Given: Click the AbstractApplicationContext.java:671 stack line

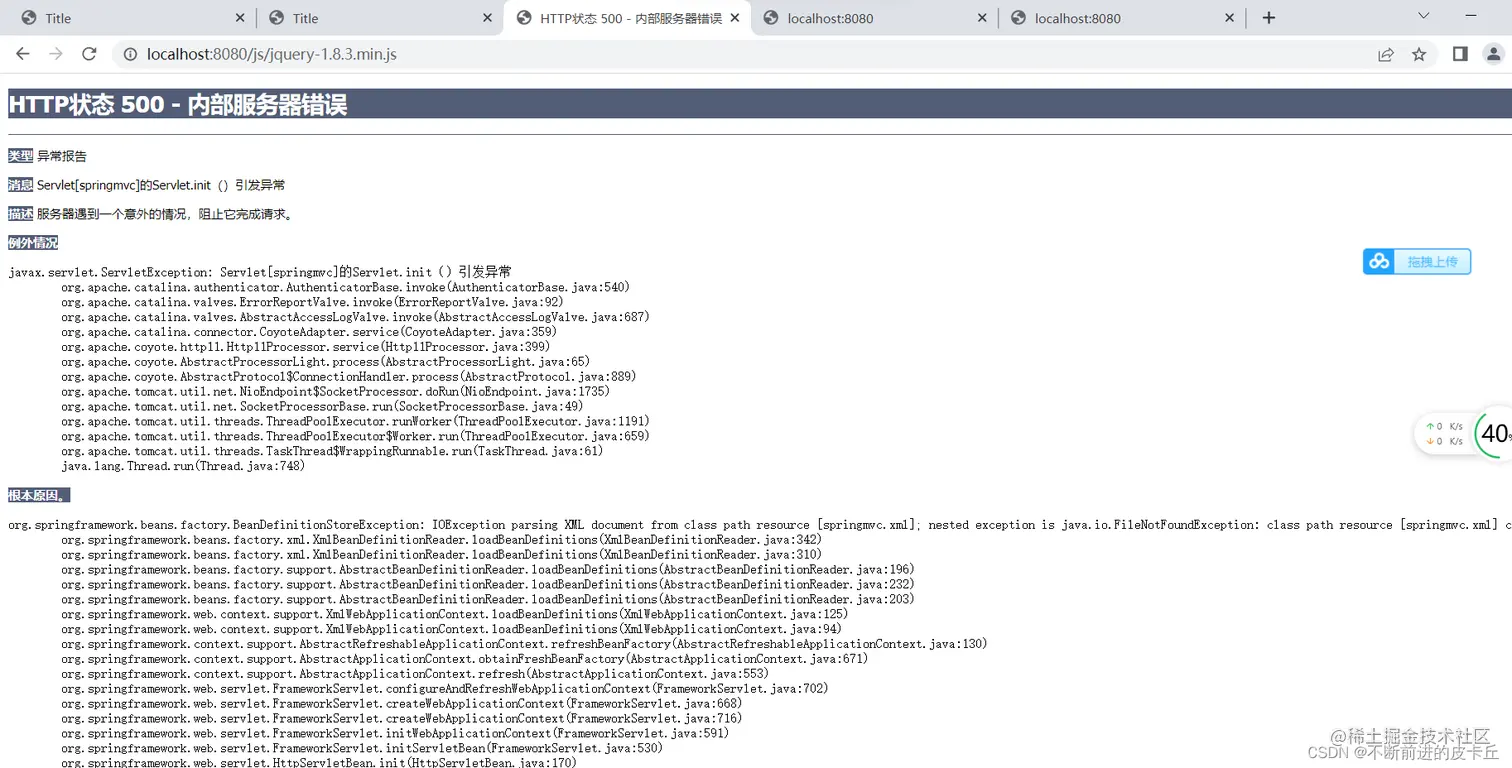Looking at the screenshot, I should (x=464, y=659).
